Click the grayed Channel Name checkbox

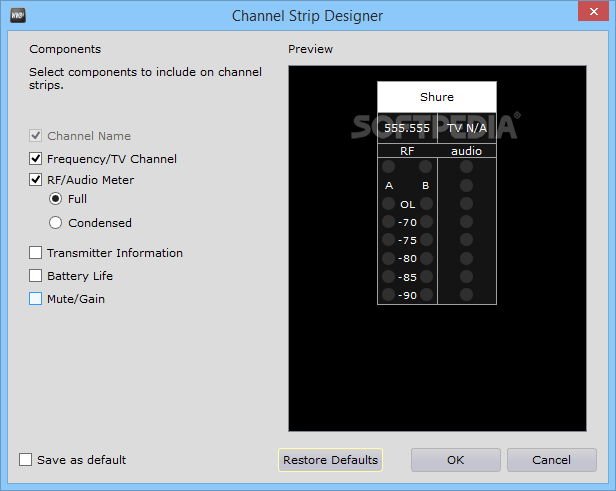pyautogui.click(x=35, y=136)
